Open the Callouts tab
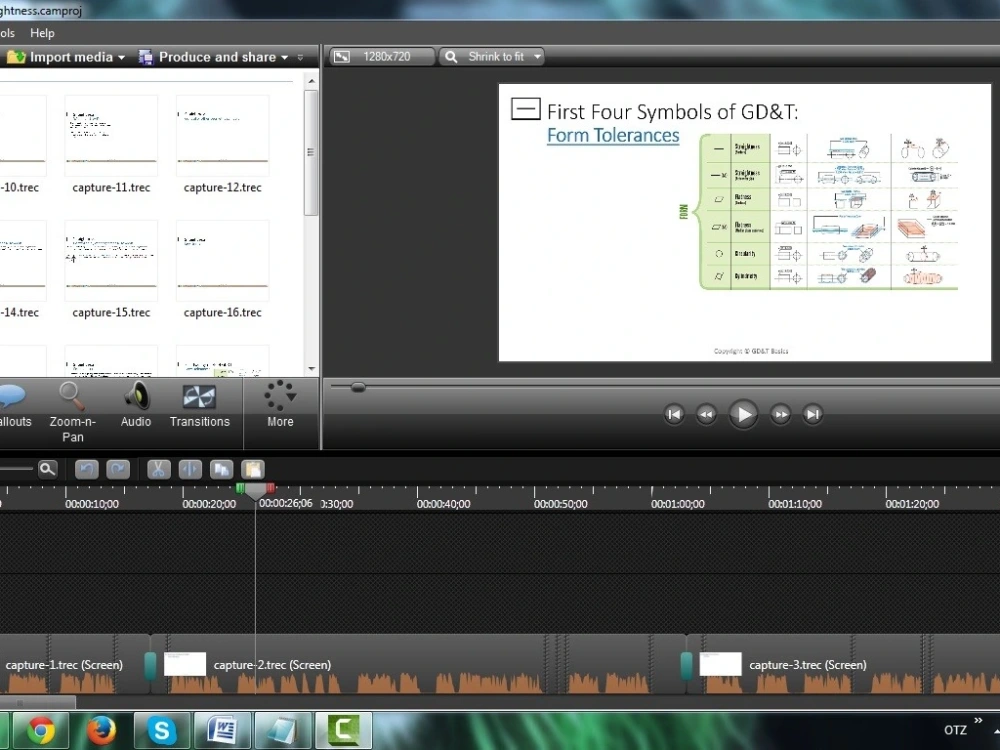 pos(14,406)
